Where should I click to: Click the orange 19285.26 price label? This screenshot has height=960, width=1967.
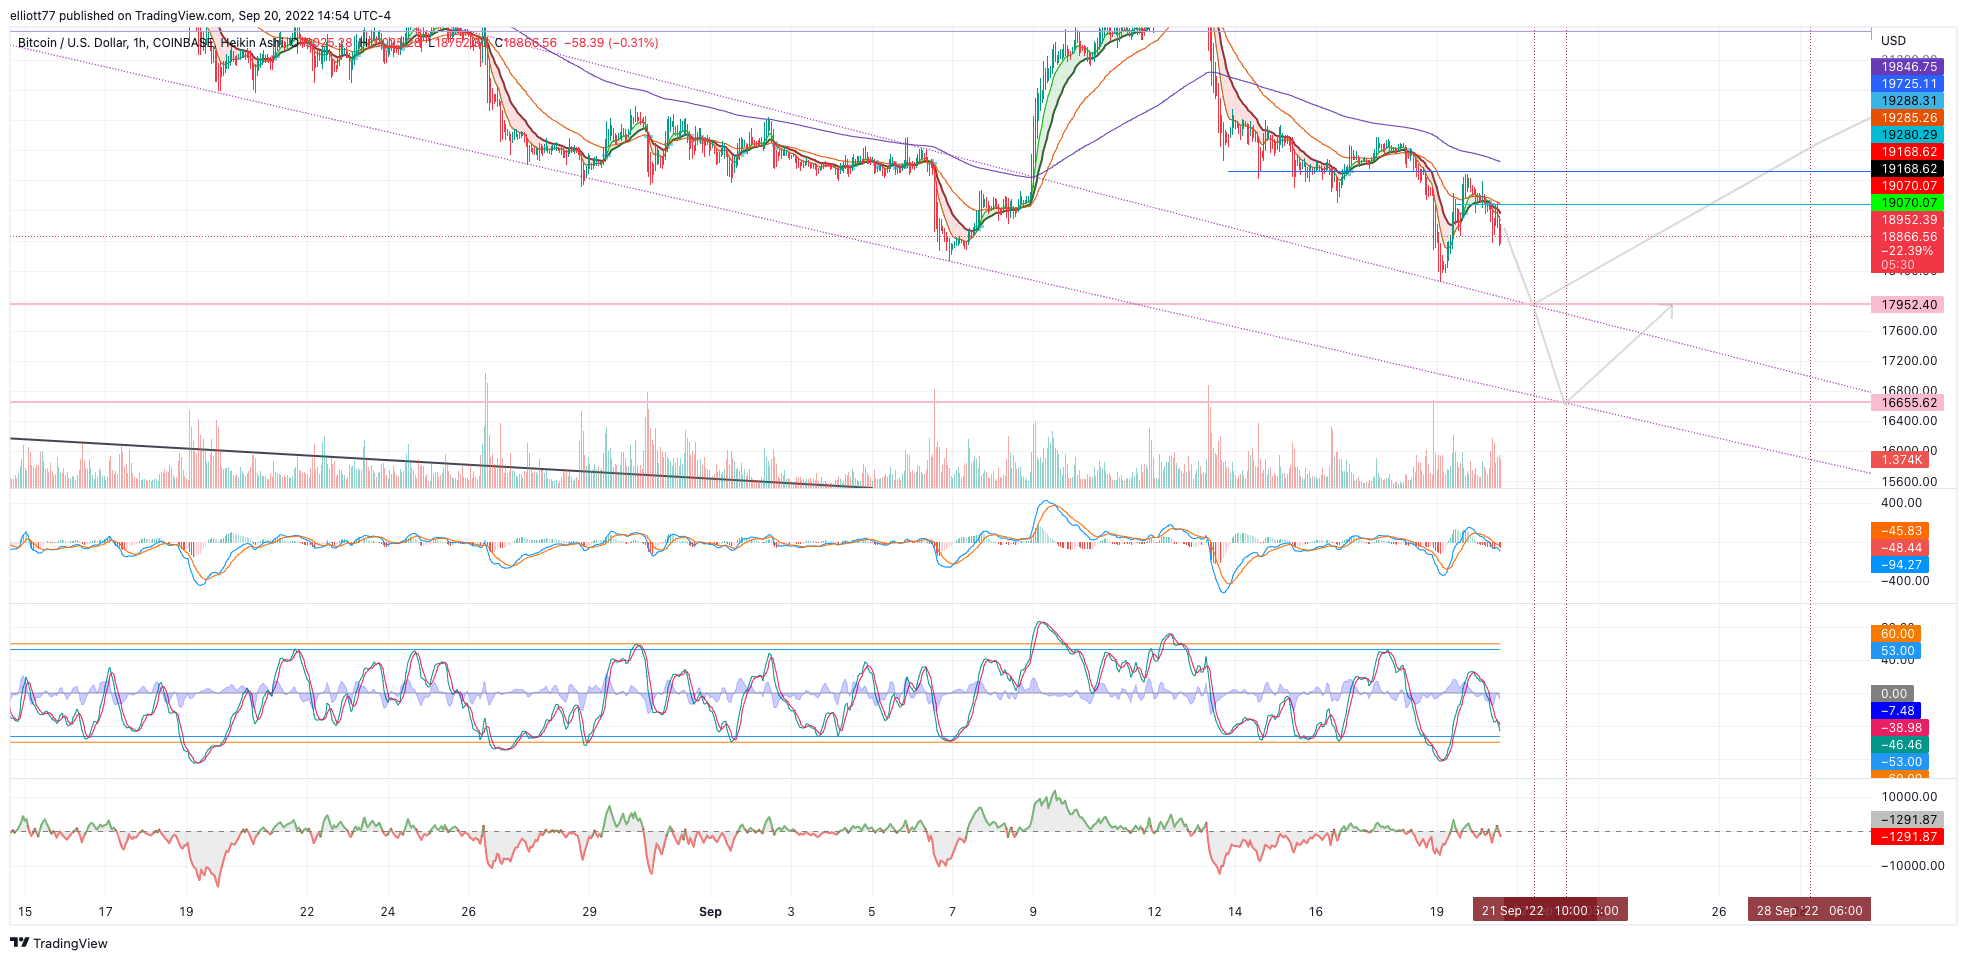(x=1907, y=118)
